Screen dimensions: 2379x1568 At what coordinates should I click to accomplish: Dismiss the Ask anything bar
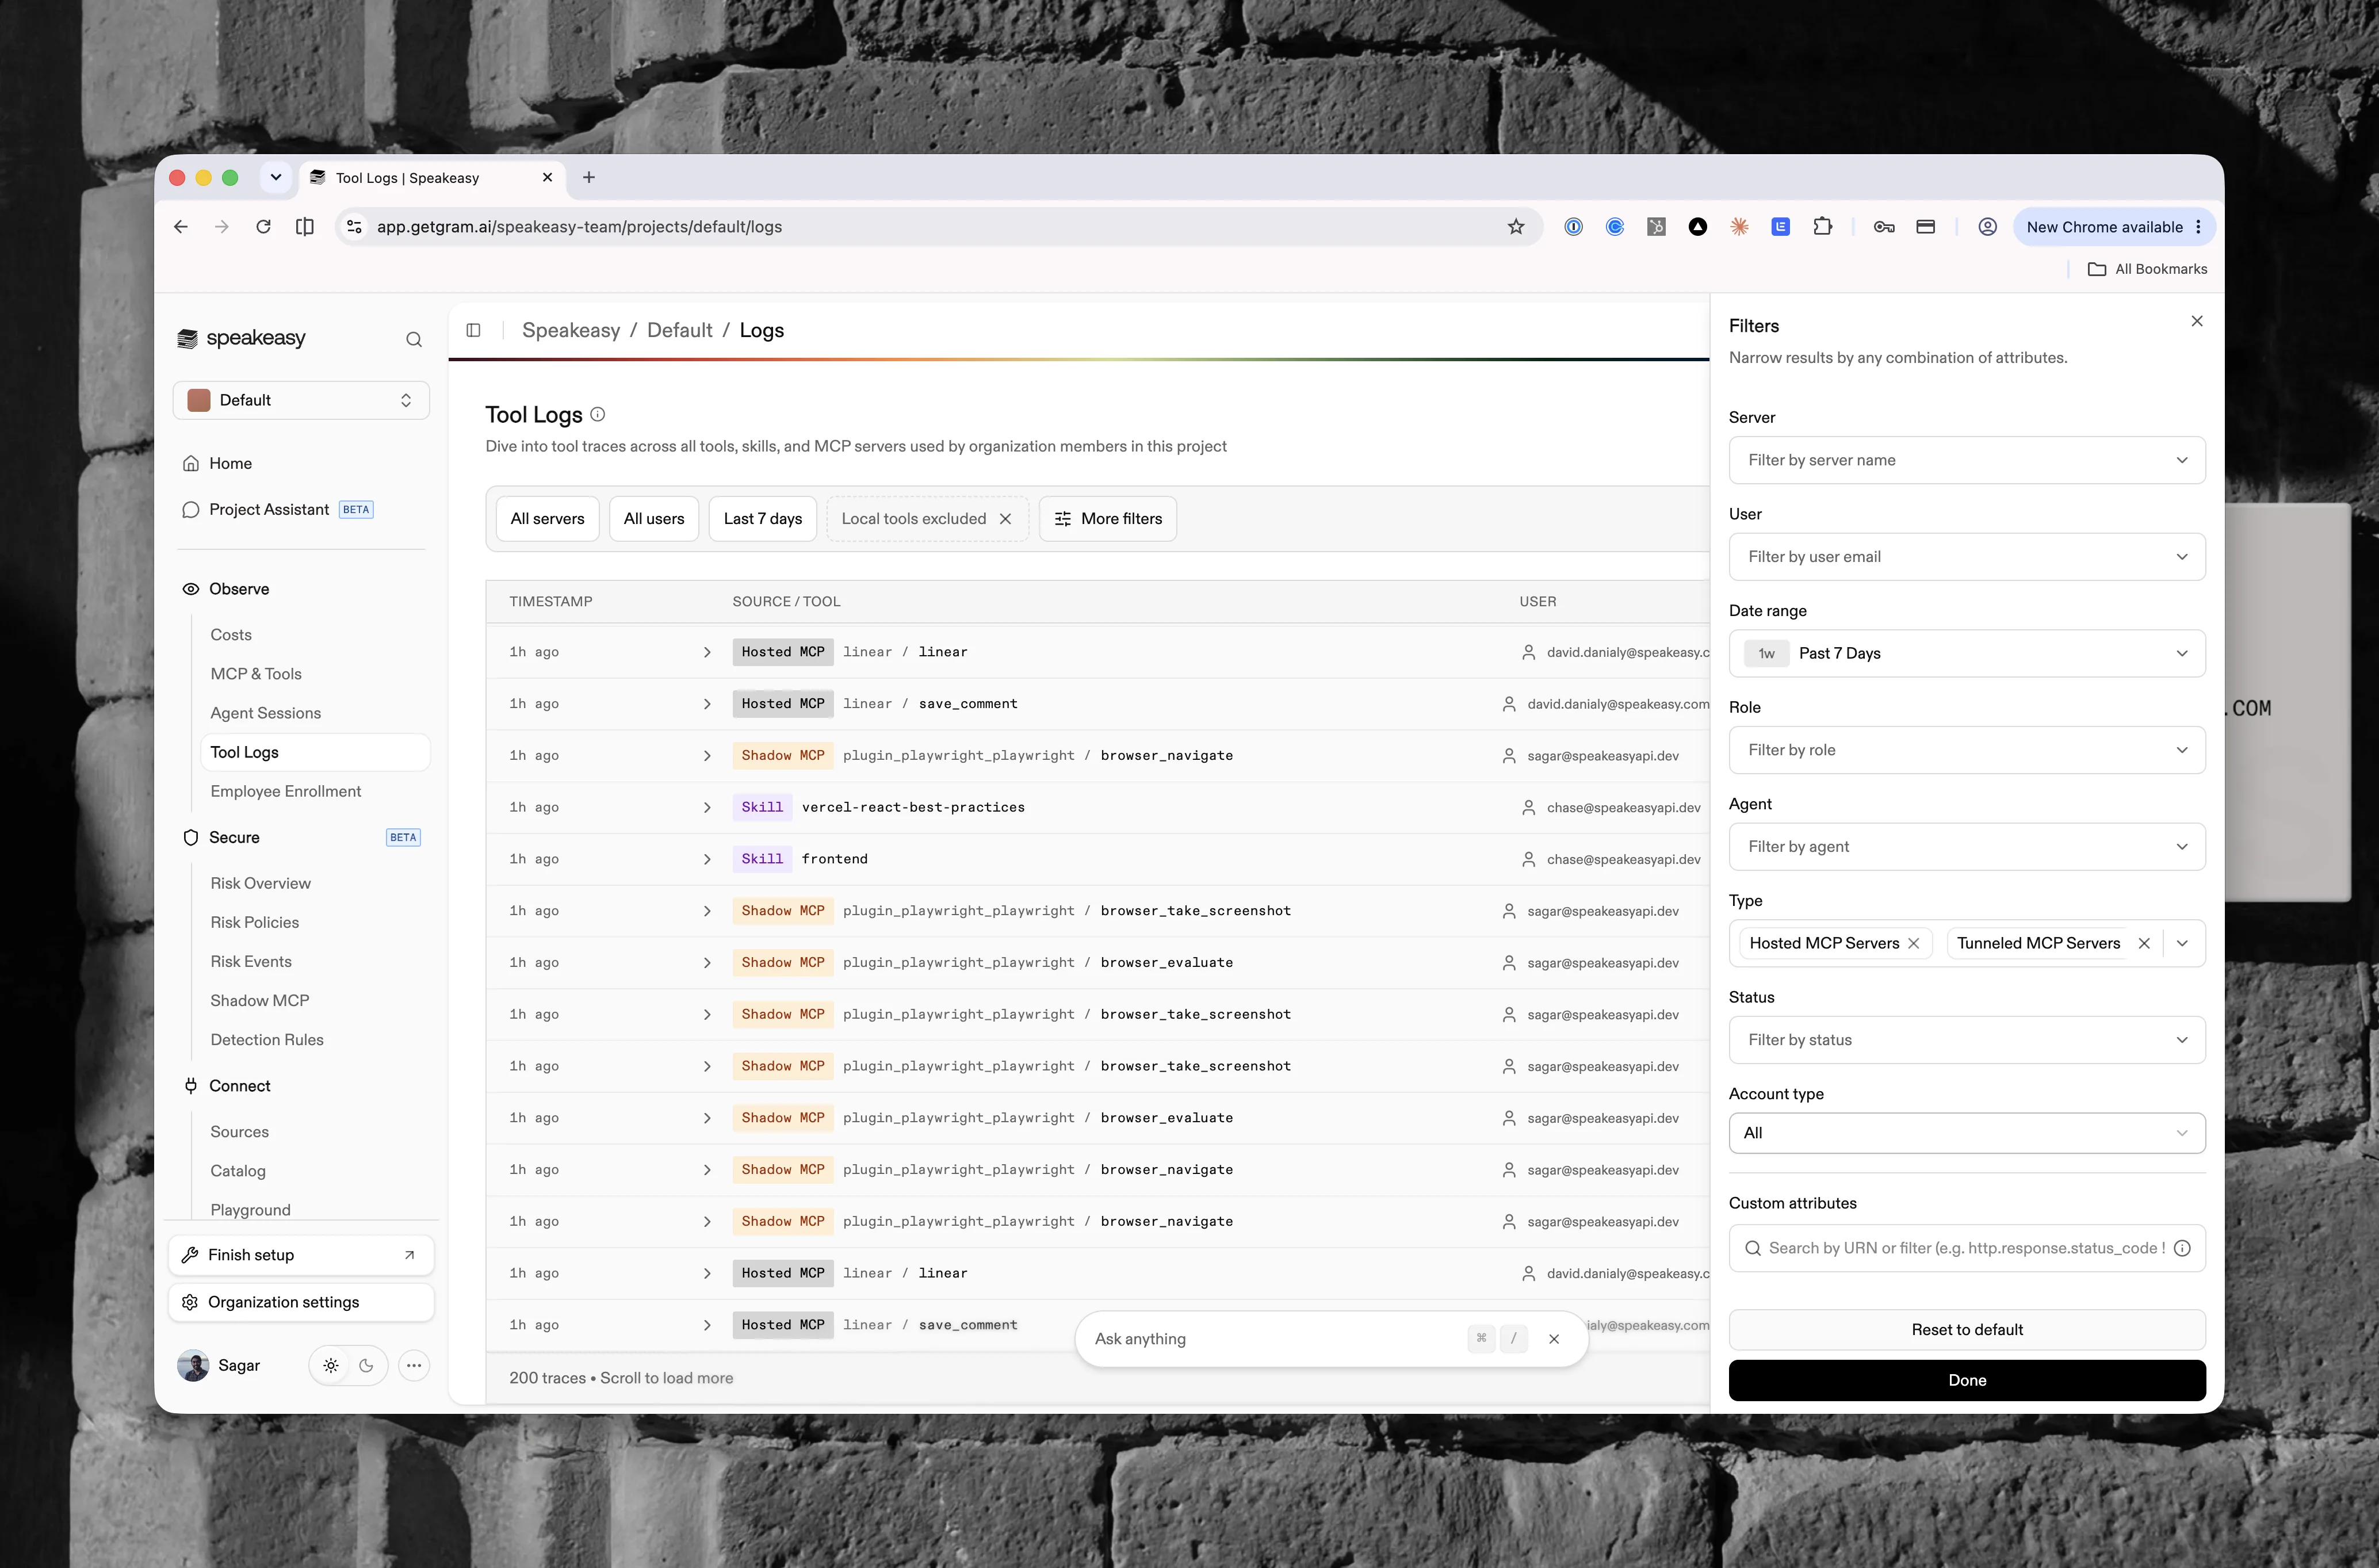(1553, 1339)
